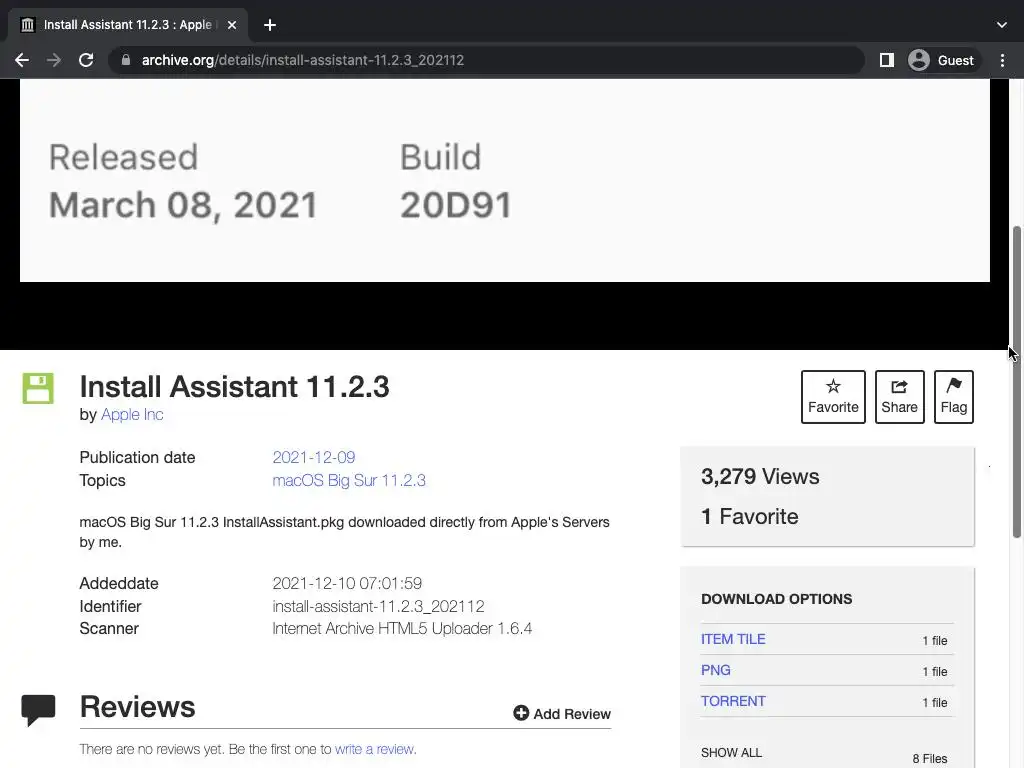Open Chrome three-dot menu

point(1002,60)
